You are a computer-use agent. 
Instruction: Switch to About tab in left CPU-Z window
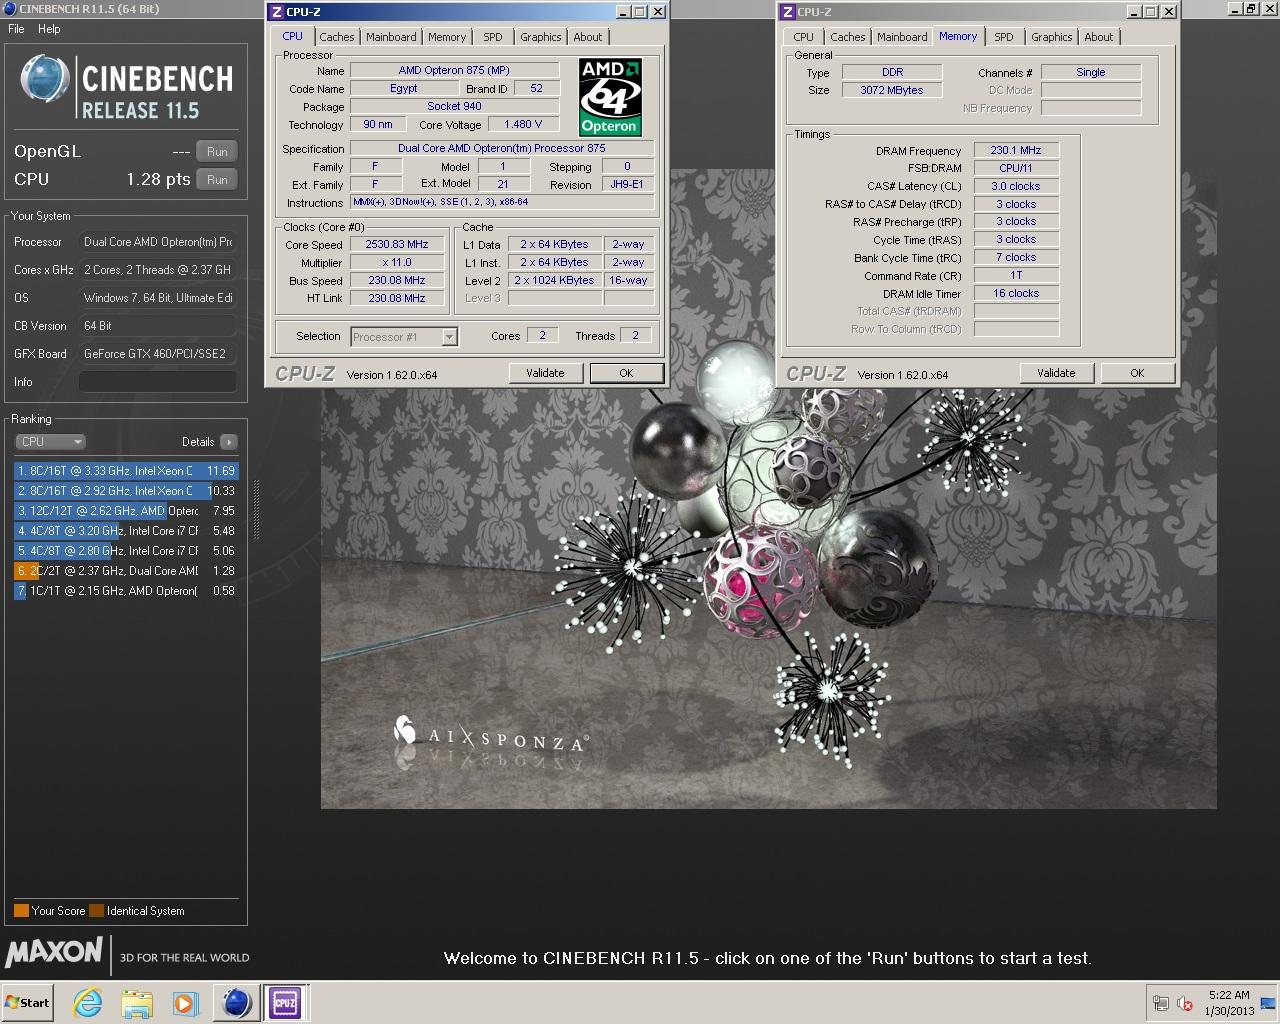coord(588,37)
